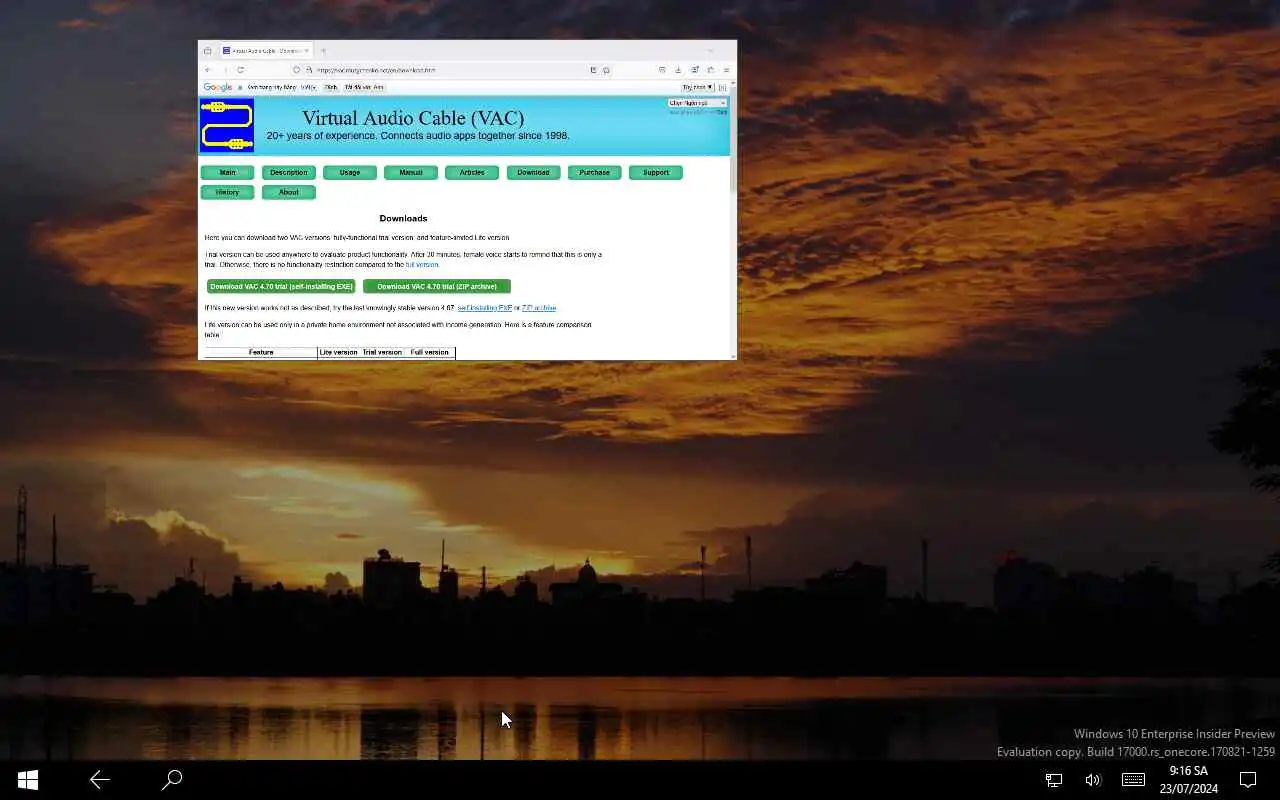
Task: Show site security lock info
Action: tap(309, 70)
